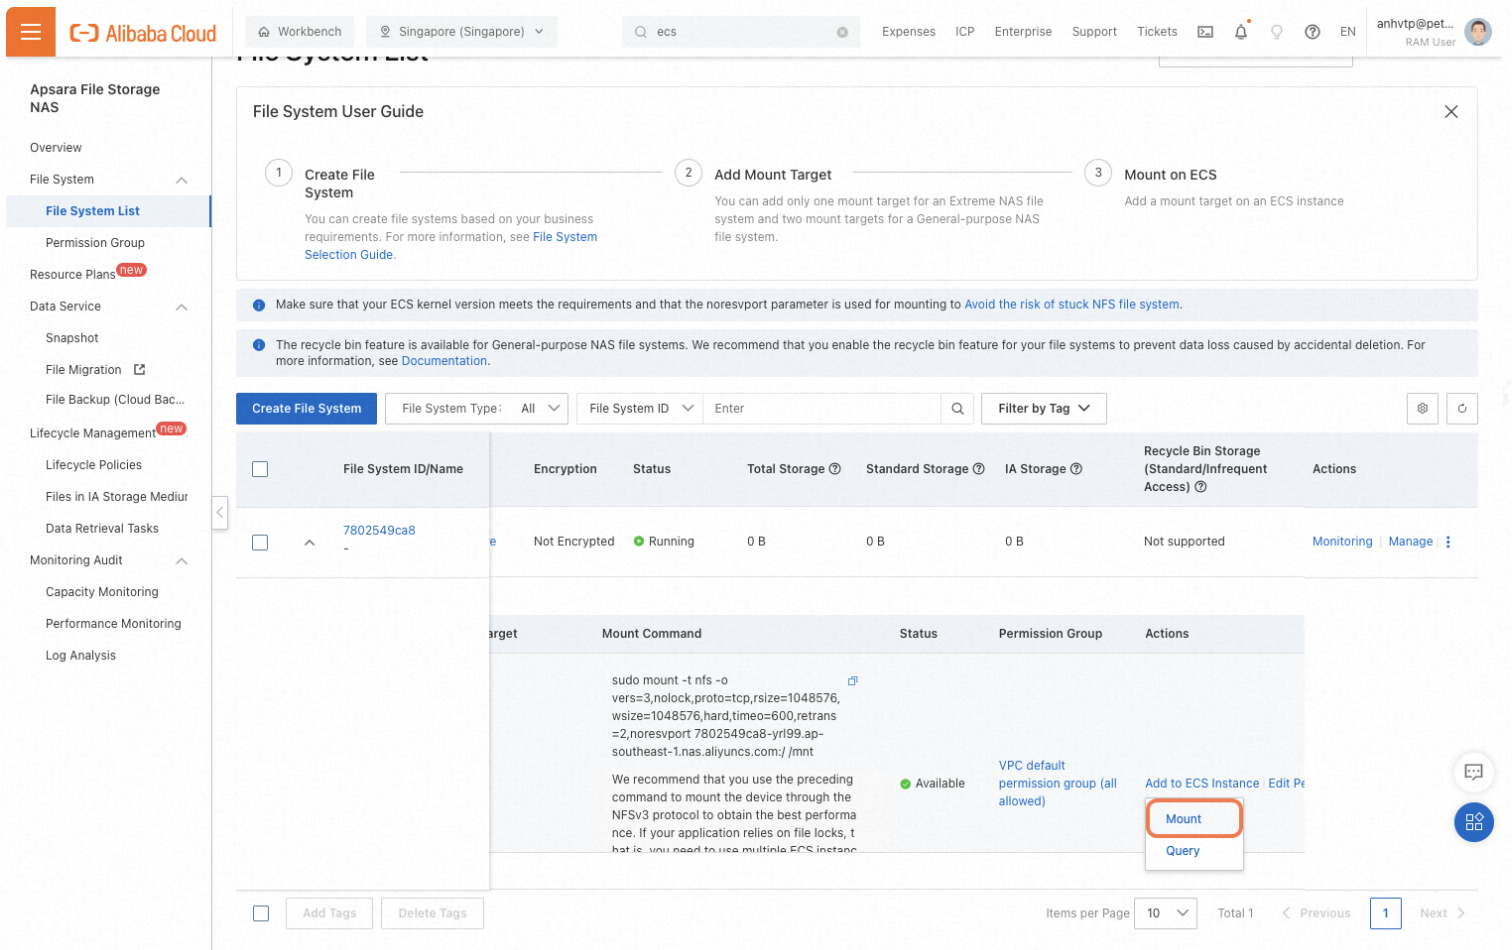
Task: Click Create File System button
Action: pyautogui.click(x=306, y=408)
